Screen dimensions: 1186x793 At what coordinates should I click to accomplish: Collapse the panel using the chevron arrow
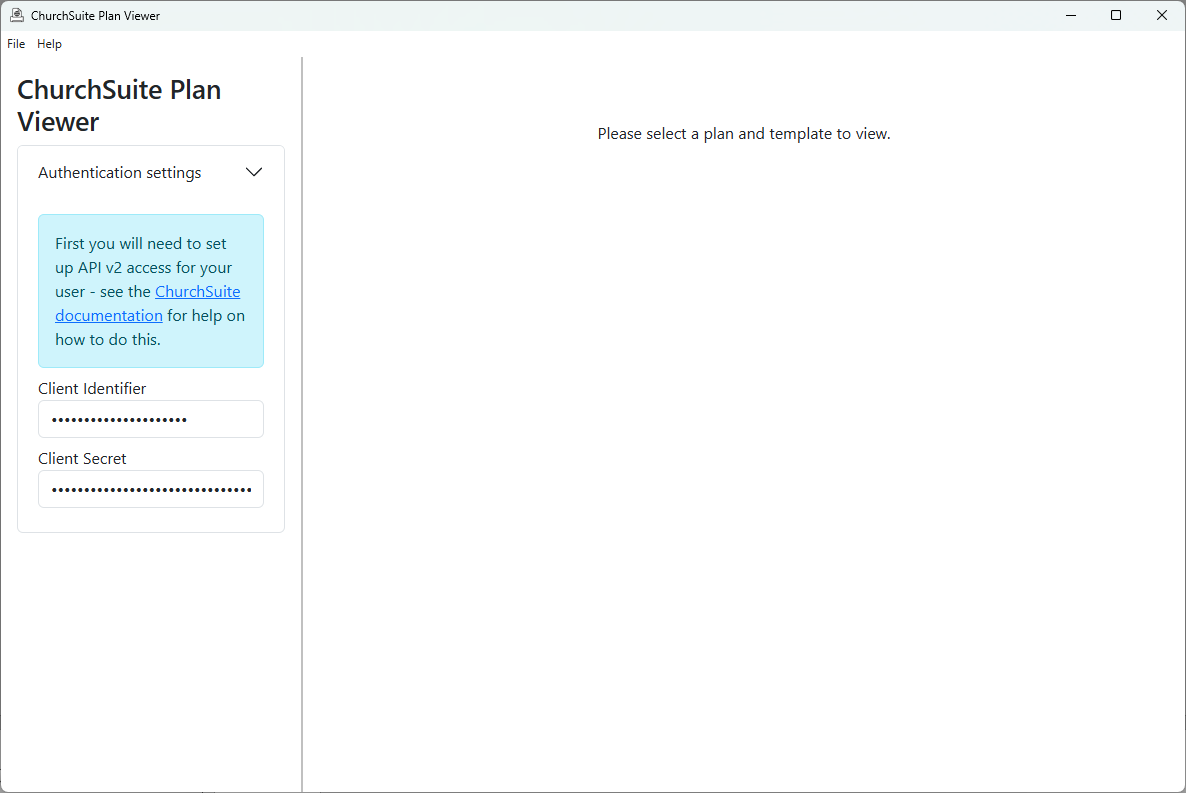point(254,172)
